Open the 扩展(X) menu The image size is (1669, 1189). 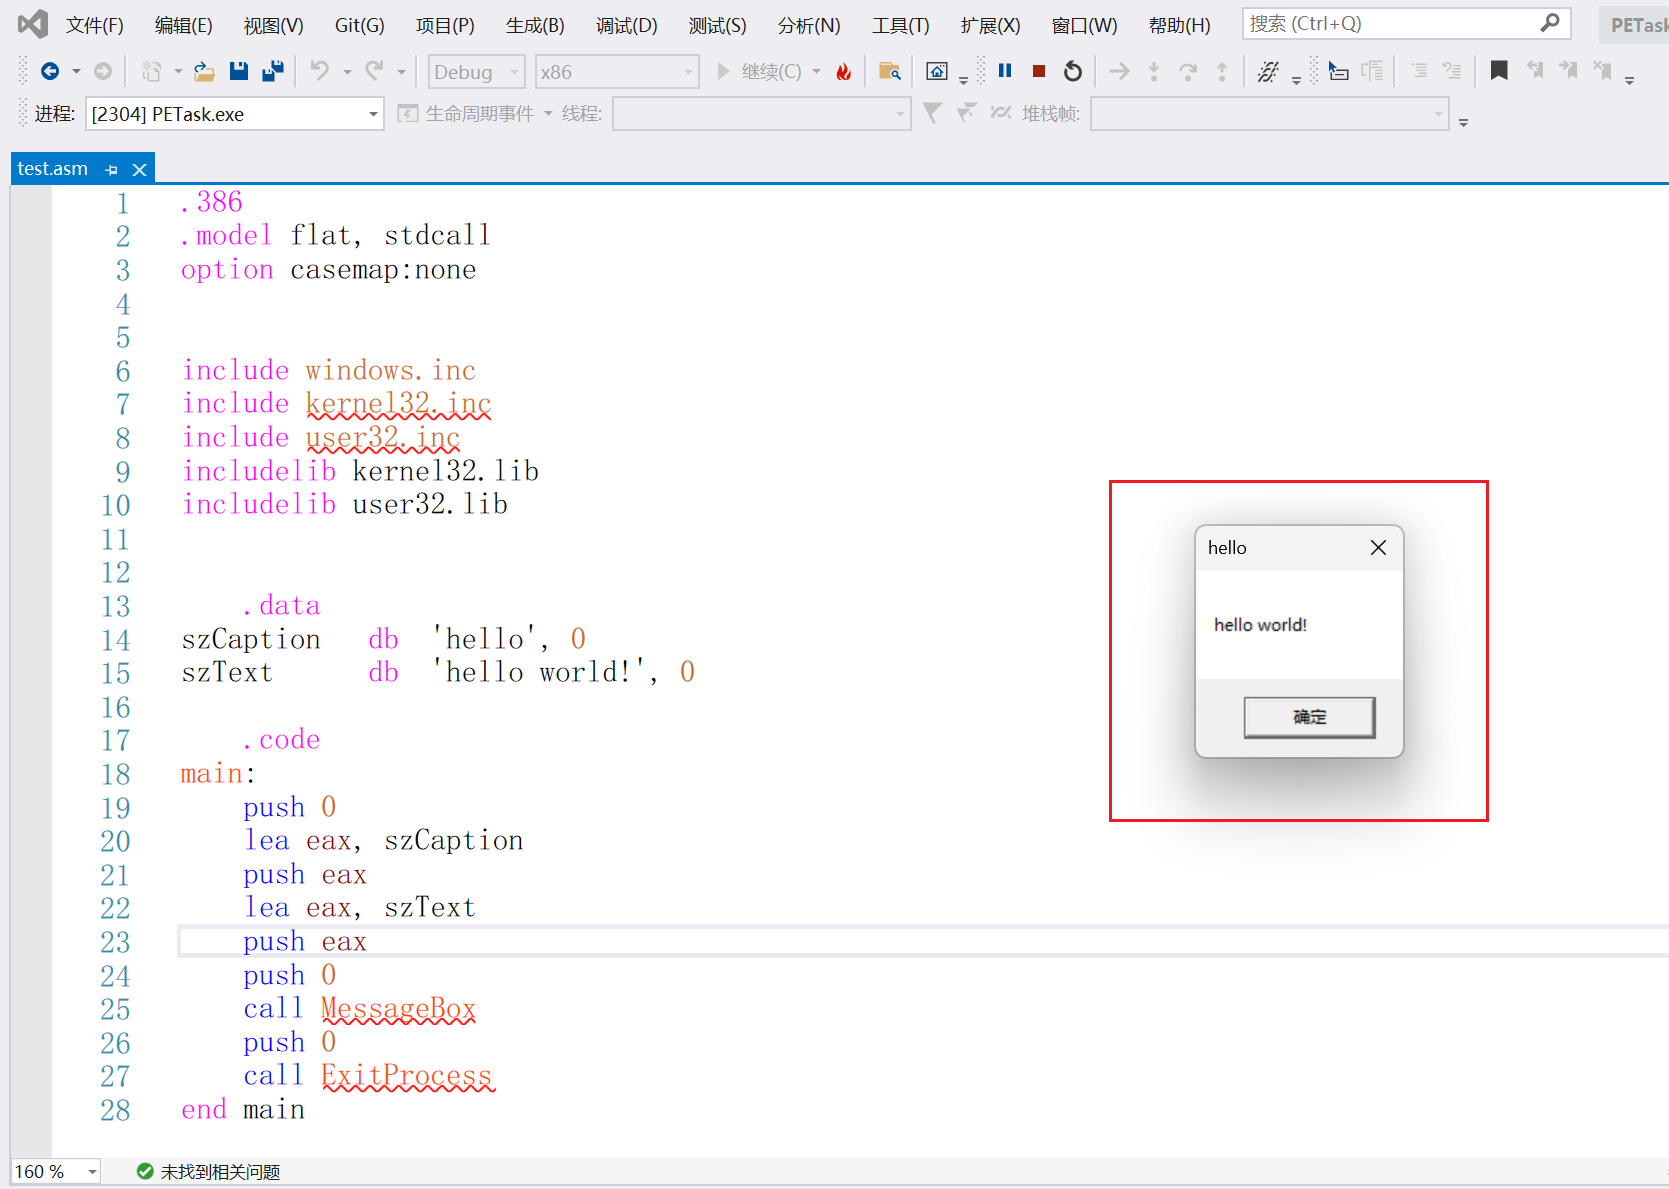[990, 25]
